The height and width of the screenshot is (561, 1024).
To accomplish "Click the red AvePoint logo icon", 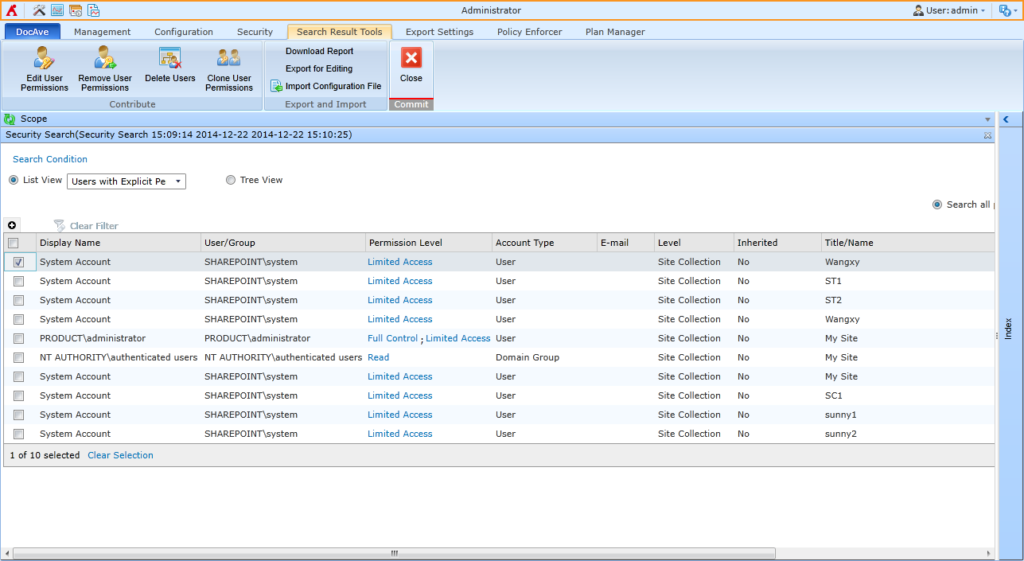I will (x=12, y=10).
